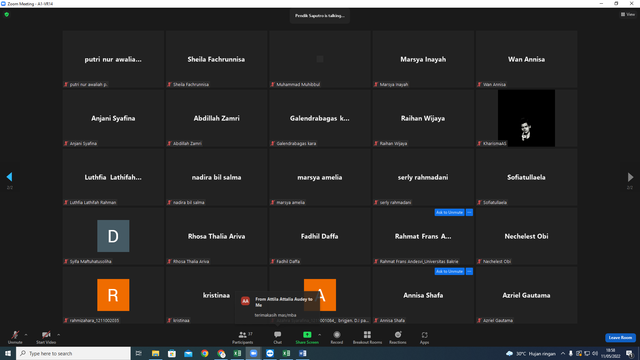
Task: Open Microsoft Store from taskbar
Action: [x=172, y=353]
